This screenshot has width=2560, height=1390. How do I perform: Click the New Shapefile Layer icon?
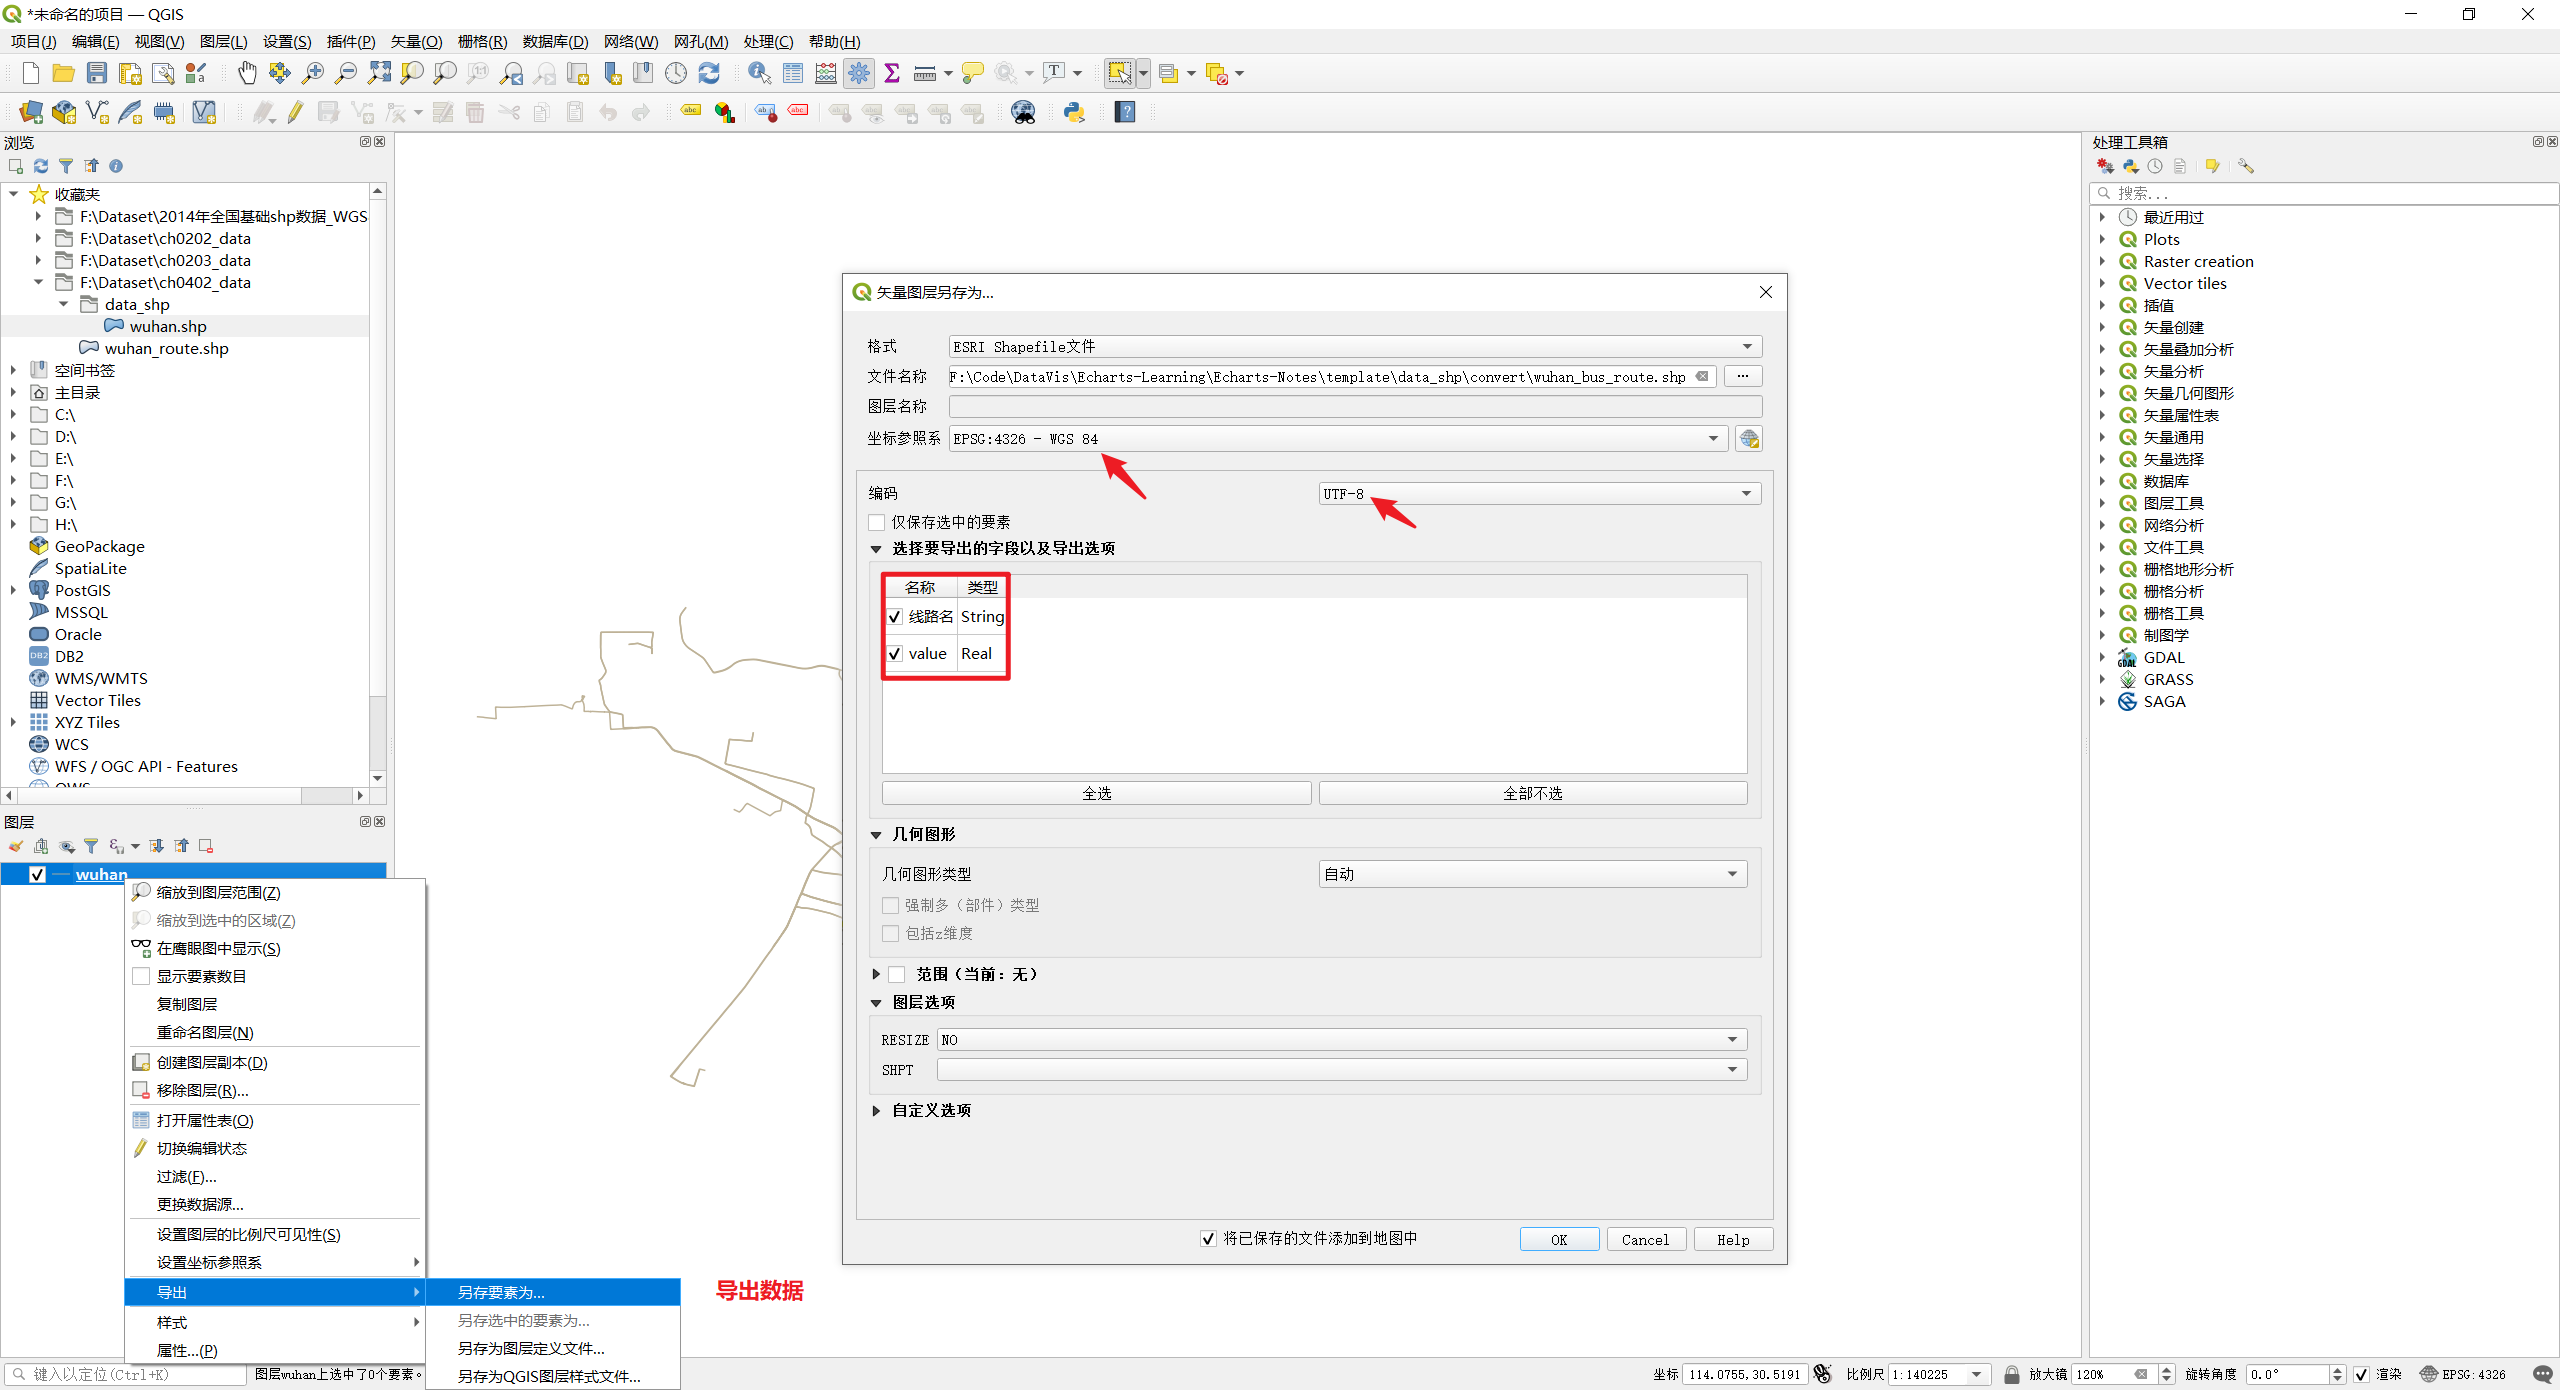click(x=97, y=112)
